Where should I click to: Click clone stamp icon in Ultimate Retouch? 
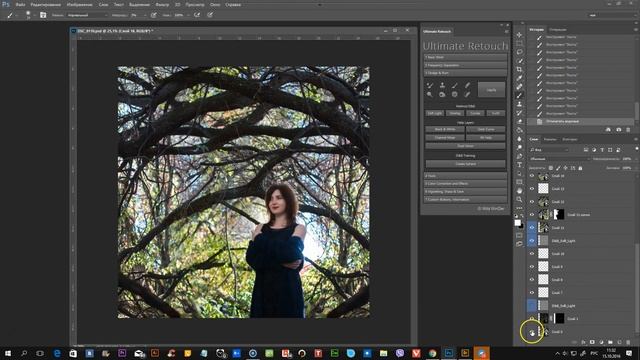point(442,85)
